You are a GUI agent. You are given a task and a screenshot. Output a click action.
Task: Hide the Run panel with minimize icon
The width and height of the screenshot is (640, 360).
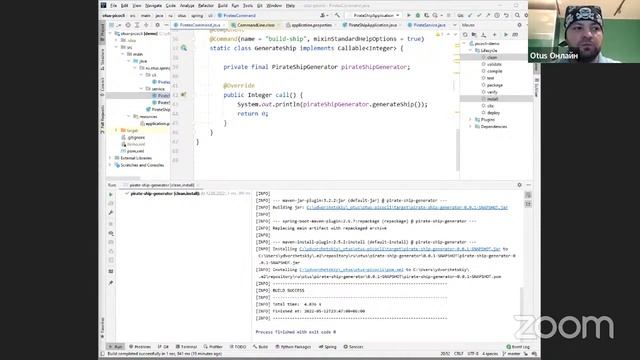coord(529,185)
